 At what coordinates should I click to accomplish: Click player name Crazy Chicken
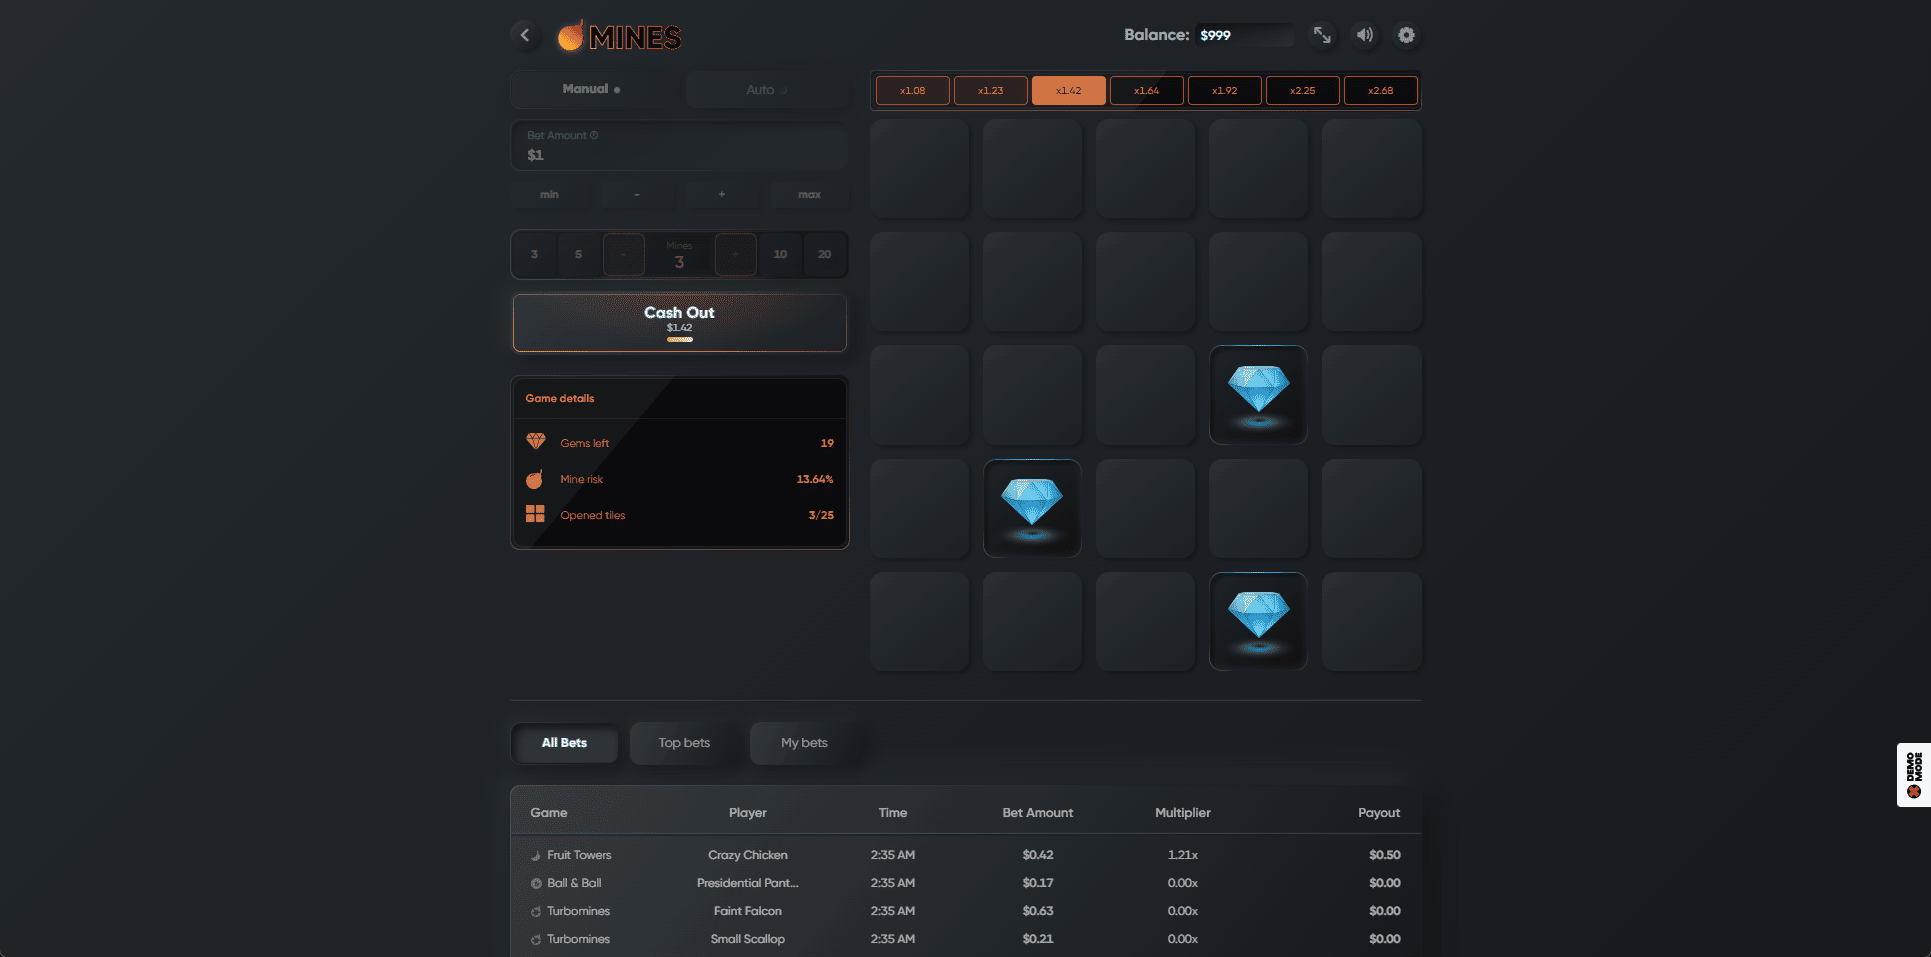pyautogui.click(x=748, y=855)
